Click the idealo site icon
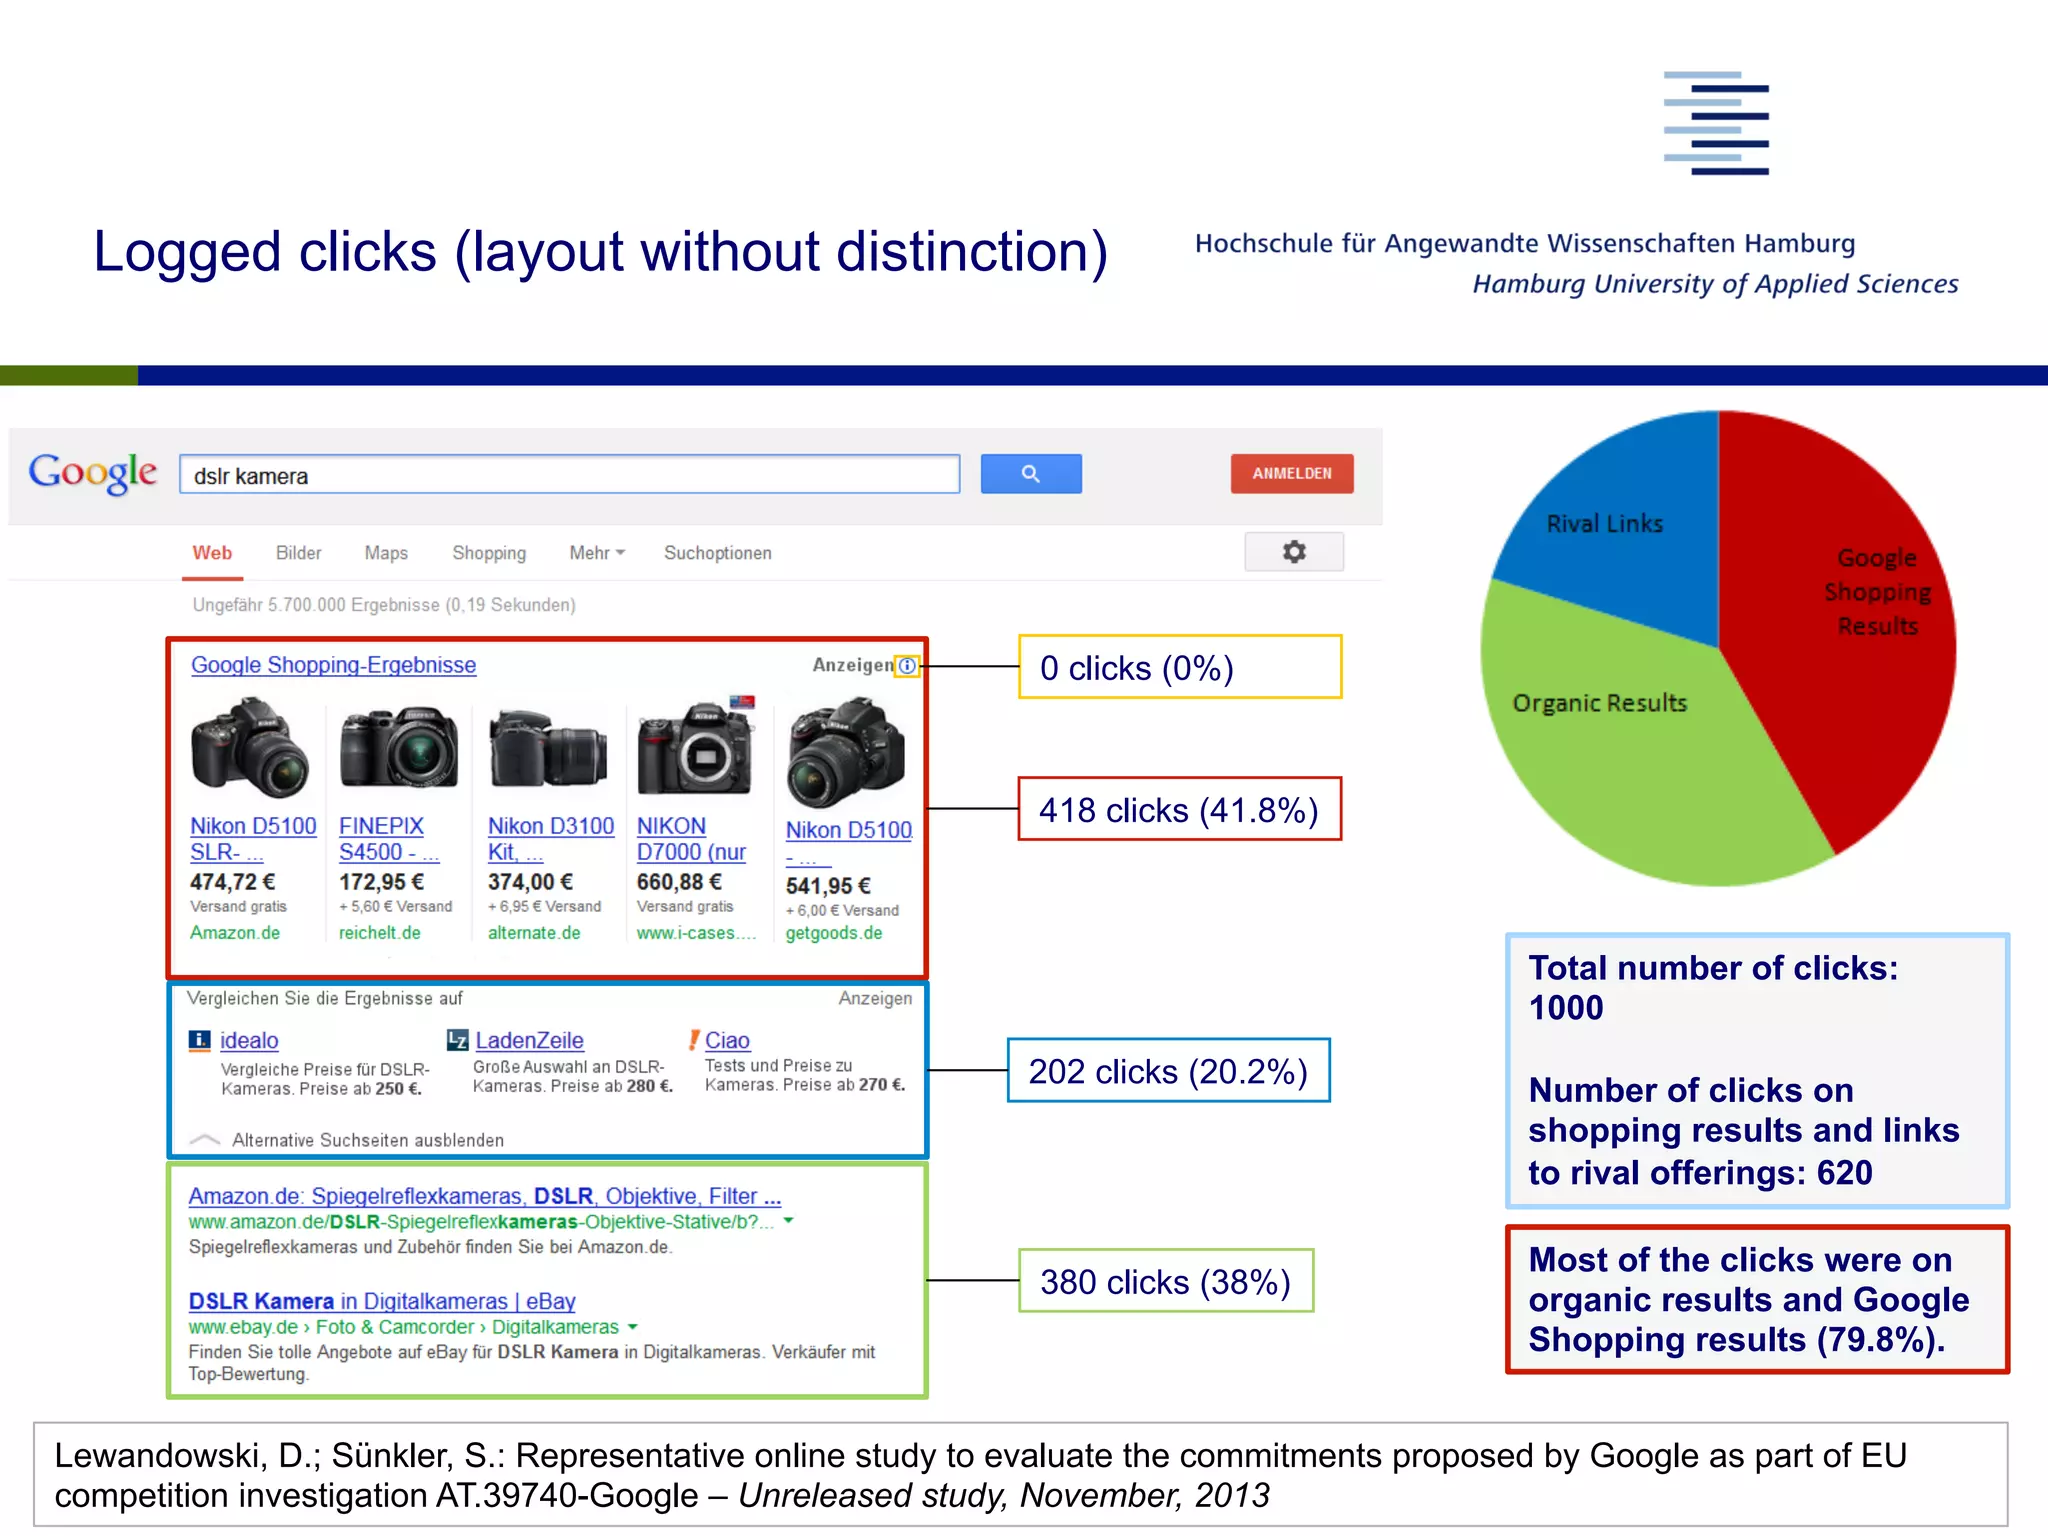This screenshot has height=1536, width=2048. (200, 1041)
